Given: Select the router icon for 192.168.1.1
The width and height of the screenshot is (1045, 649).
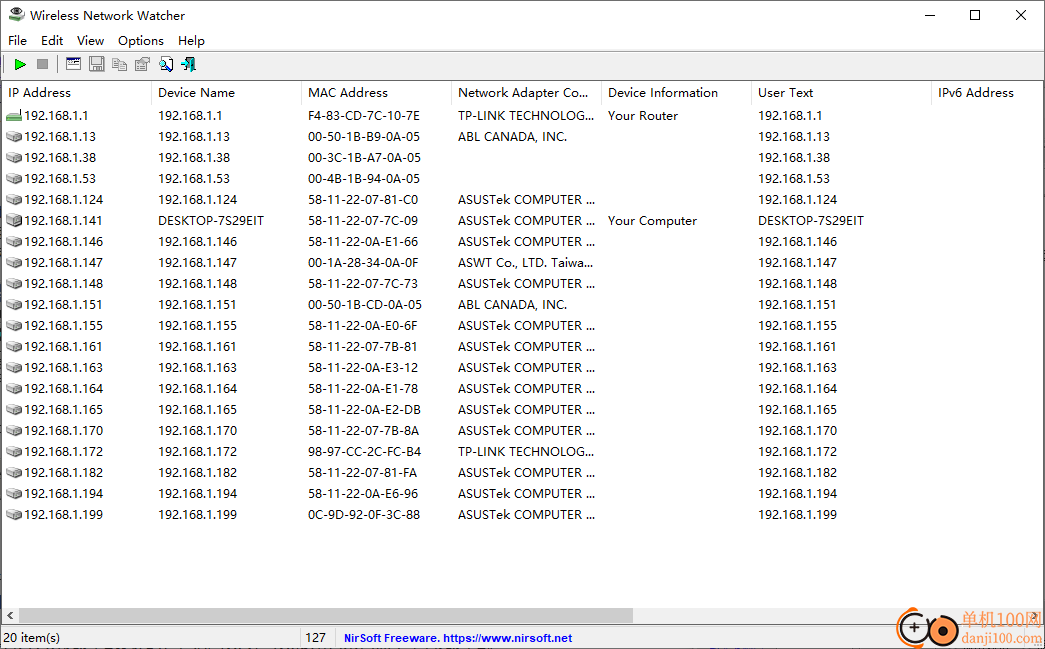Looking at the screenshot, I should tap(14, 115).
